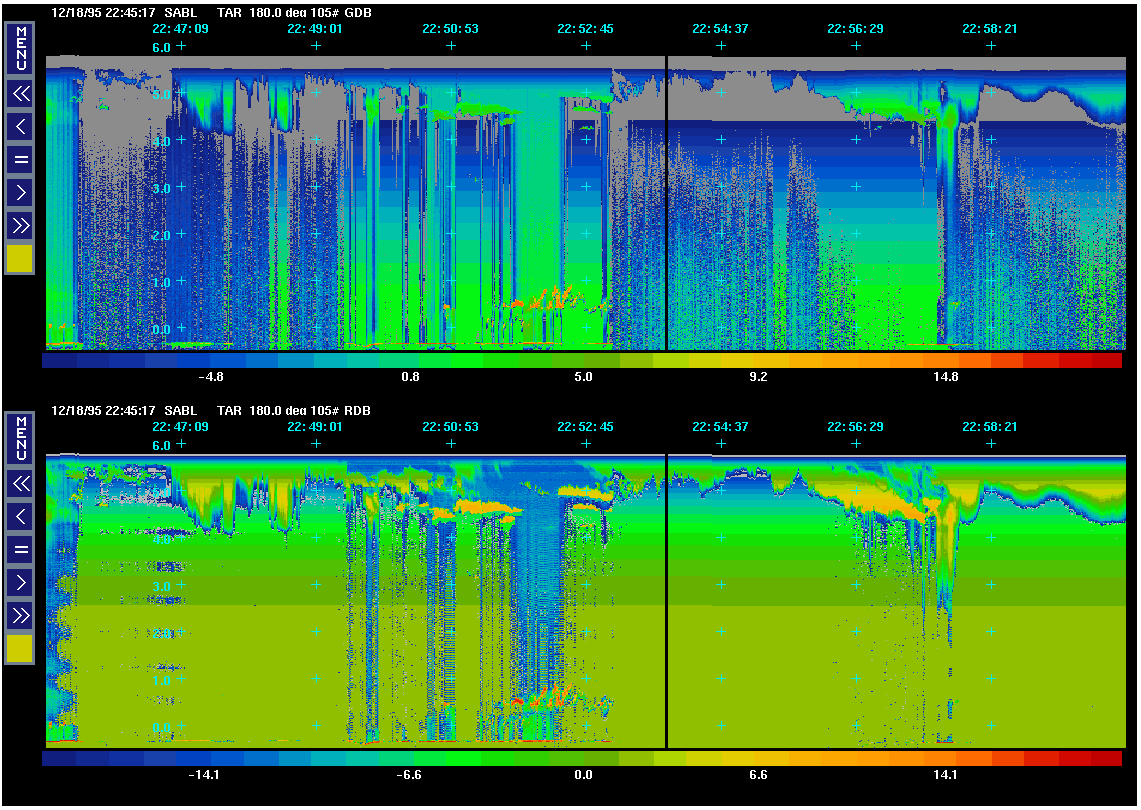Click the single-right arrow icon in top panel
Screen dimensions: 1141x810
click(x=20, y=192)
